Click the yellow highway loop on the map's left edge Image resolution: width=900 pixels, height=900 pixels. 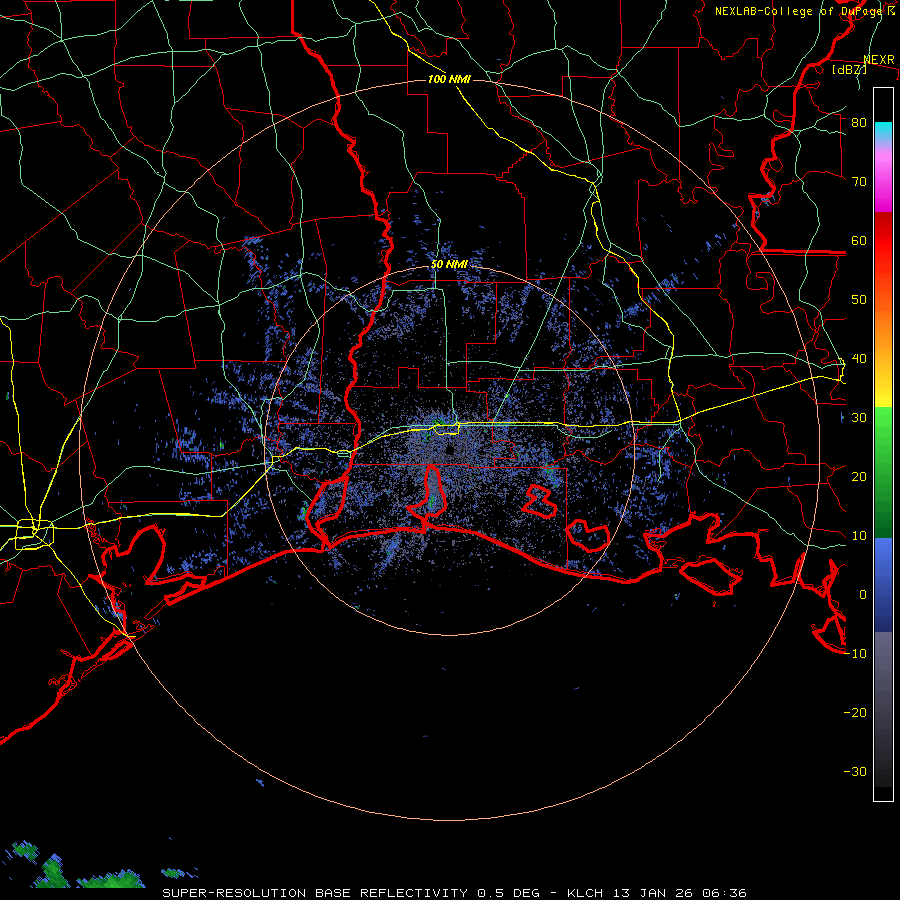pos(35,534)
